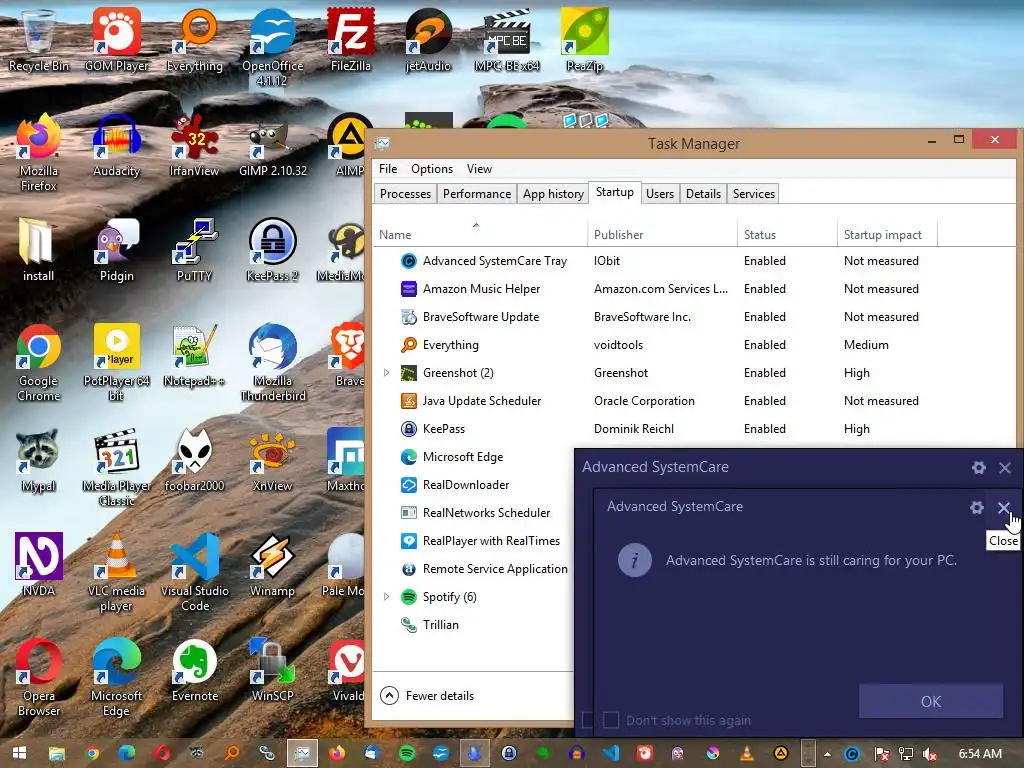Switch to the Processes tab
1024x768 pixels.
405,194
